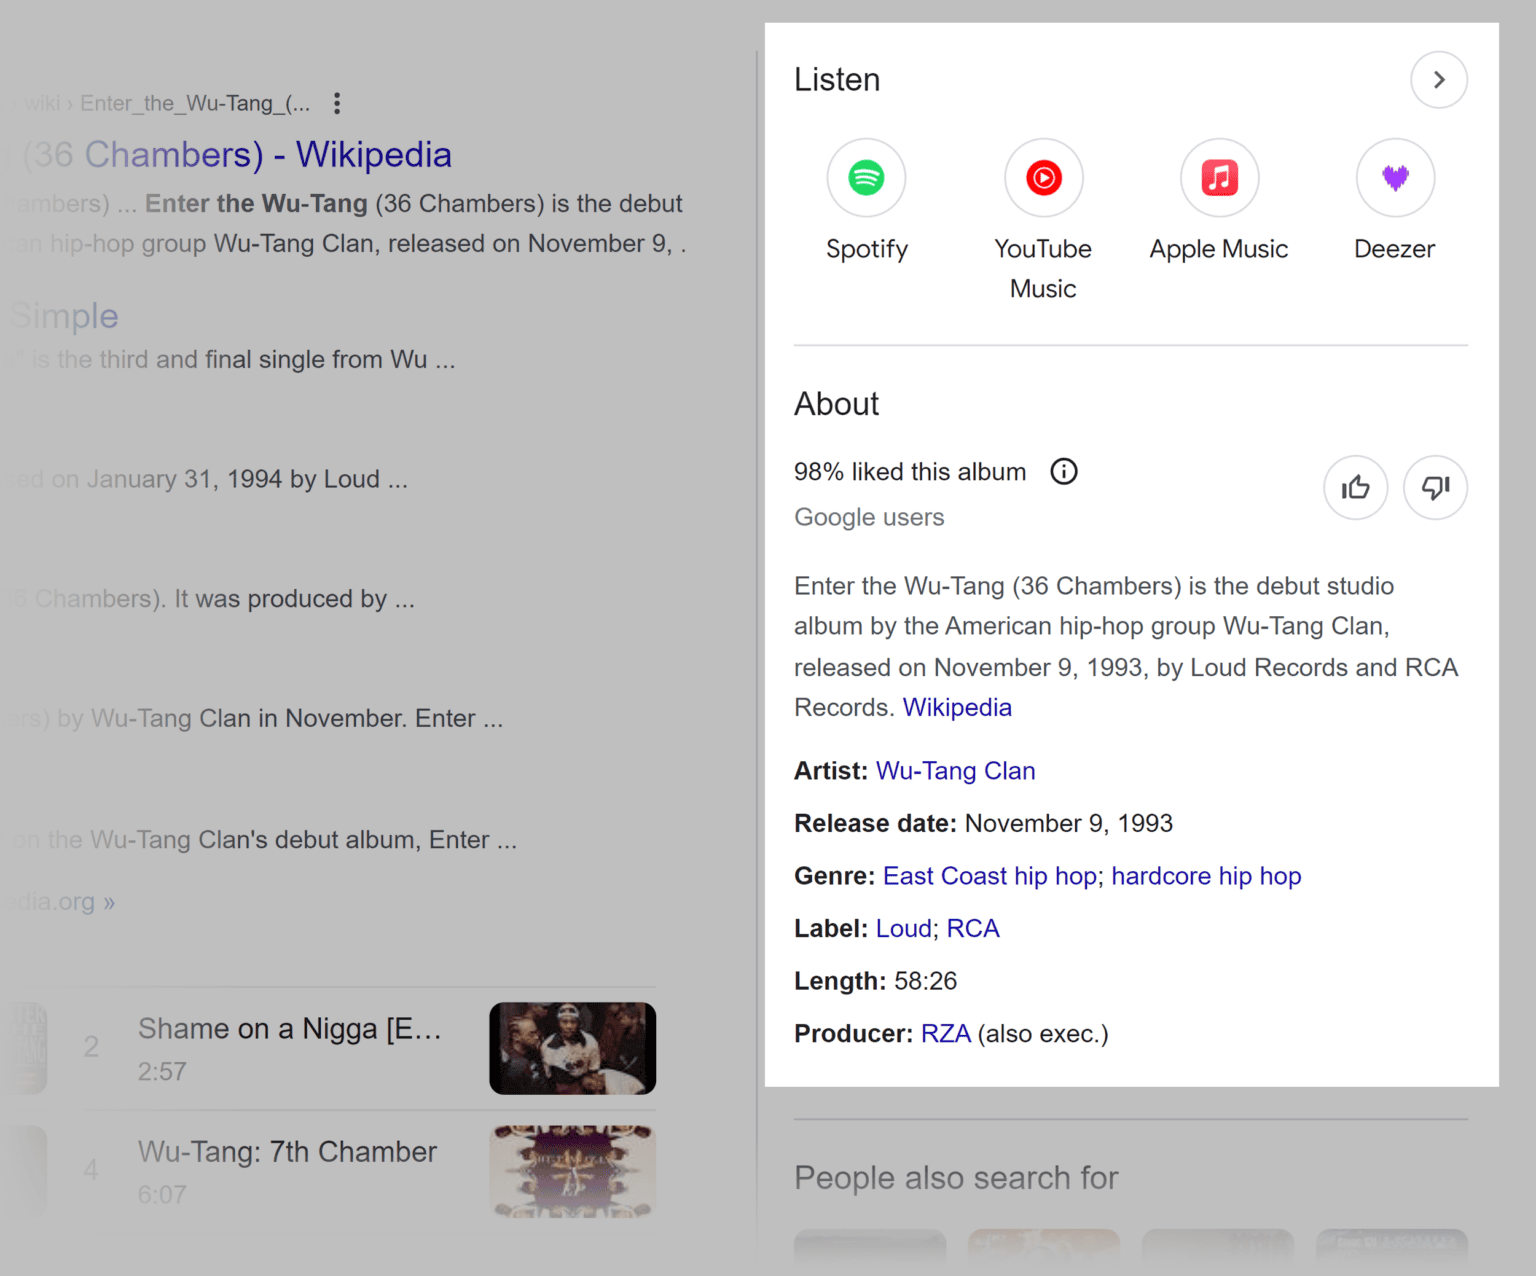
Task: Open the East Coast hip hop genre link
Action: tap(989, 876)
